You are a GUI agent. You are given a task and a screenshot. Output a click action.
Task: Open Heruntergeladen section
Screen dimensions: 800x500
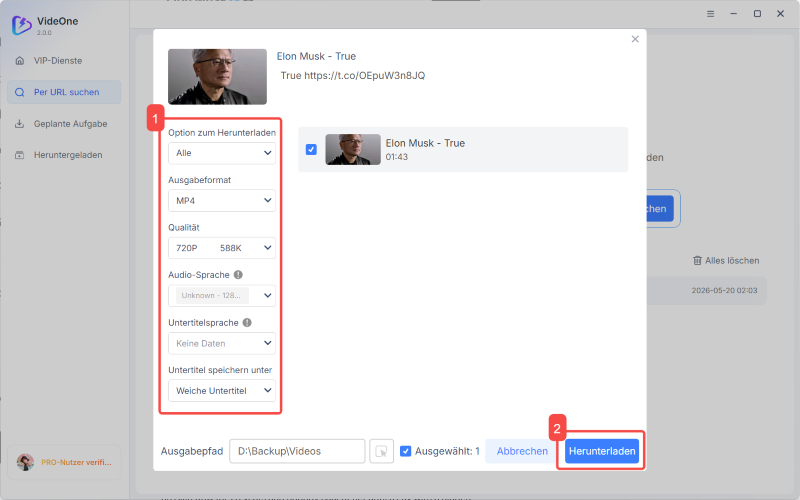64,155
